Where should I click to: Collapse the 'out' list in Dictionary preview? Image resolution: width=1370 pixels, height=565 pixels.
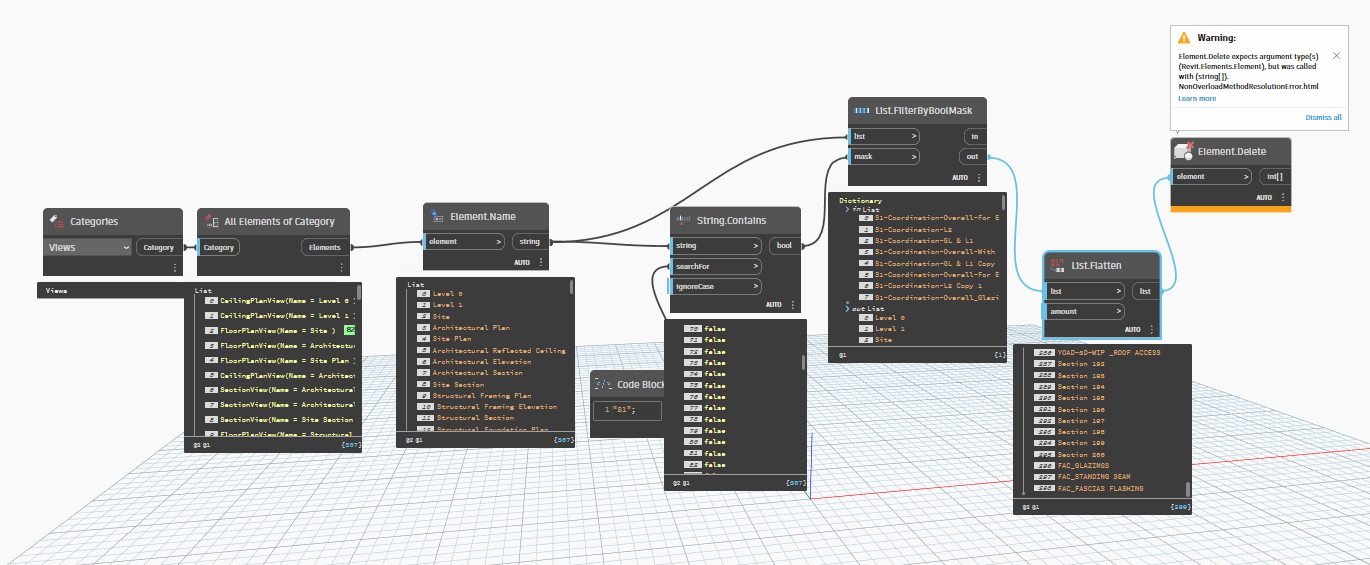pos(848,309)
